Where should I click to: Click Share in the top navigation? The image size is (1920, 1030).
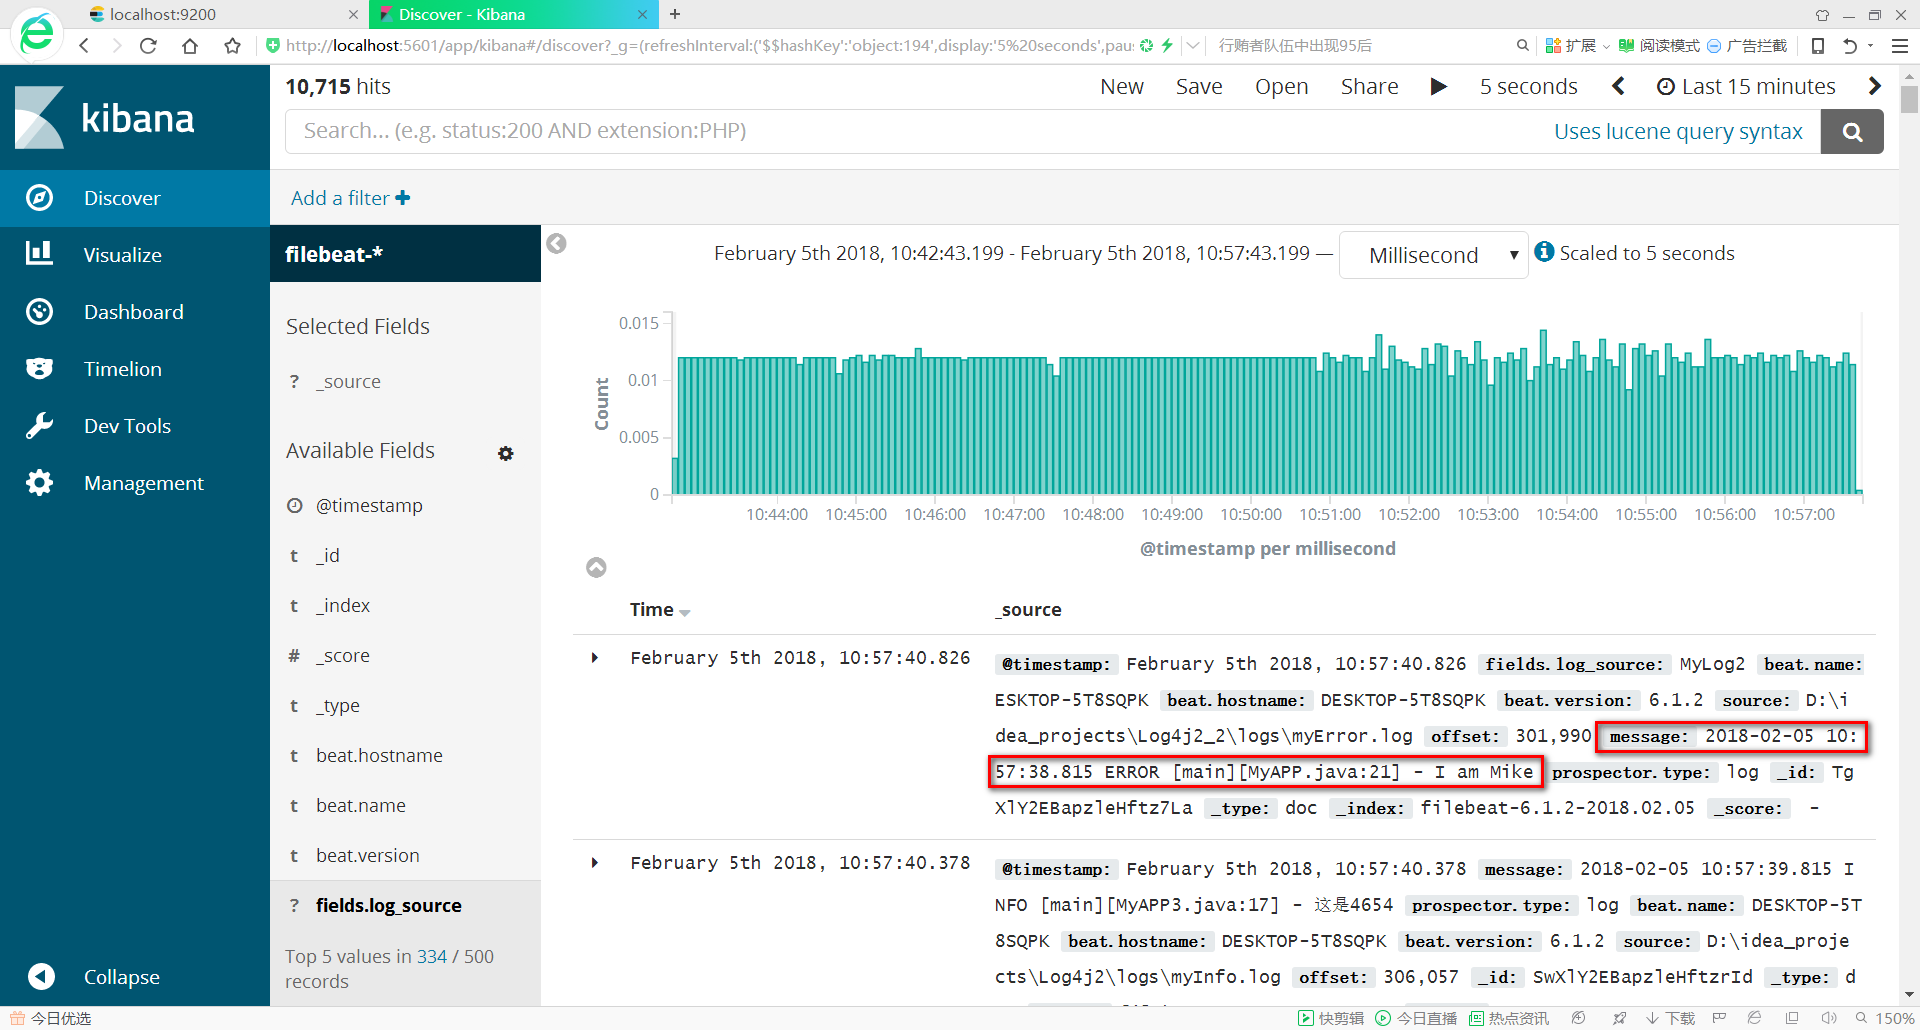click(1369, 87)
